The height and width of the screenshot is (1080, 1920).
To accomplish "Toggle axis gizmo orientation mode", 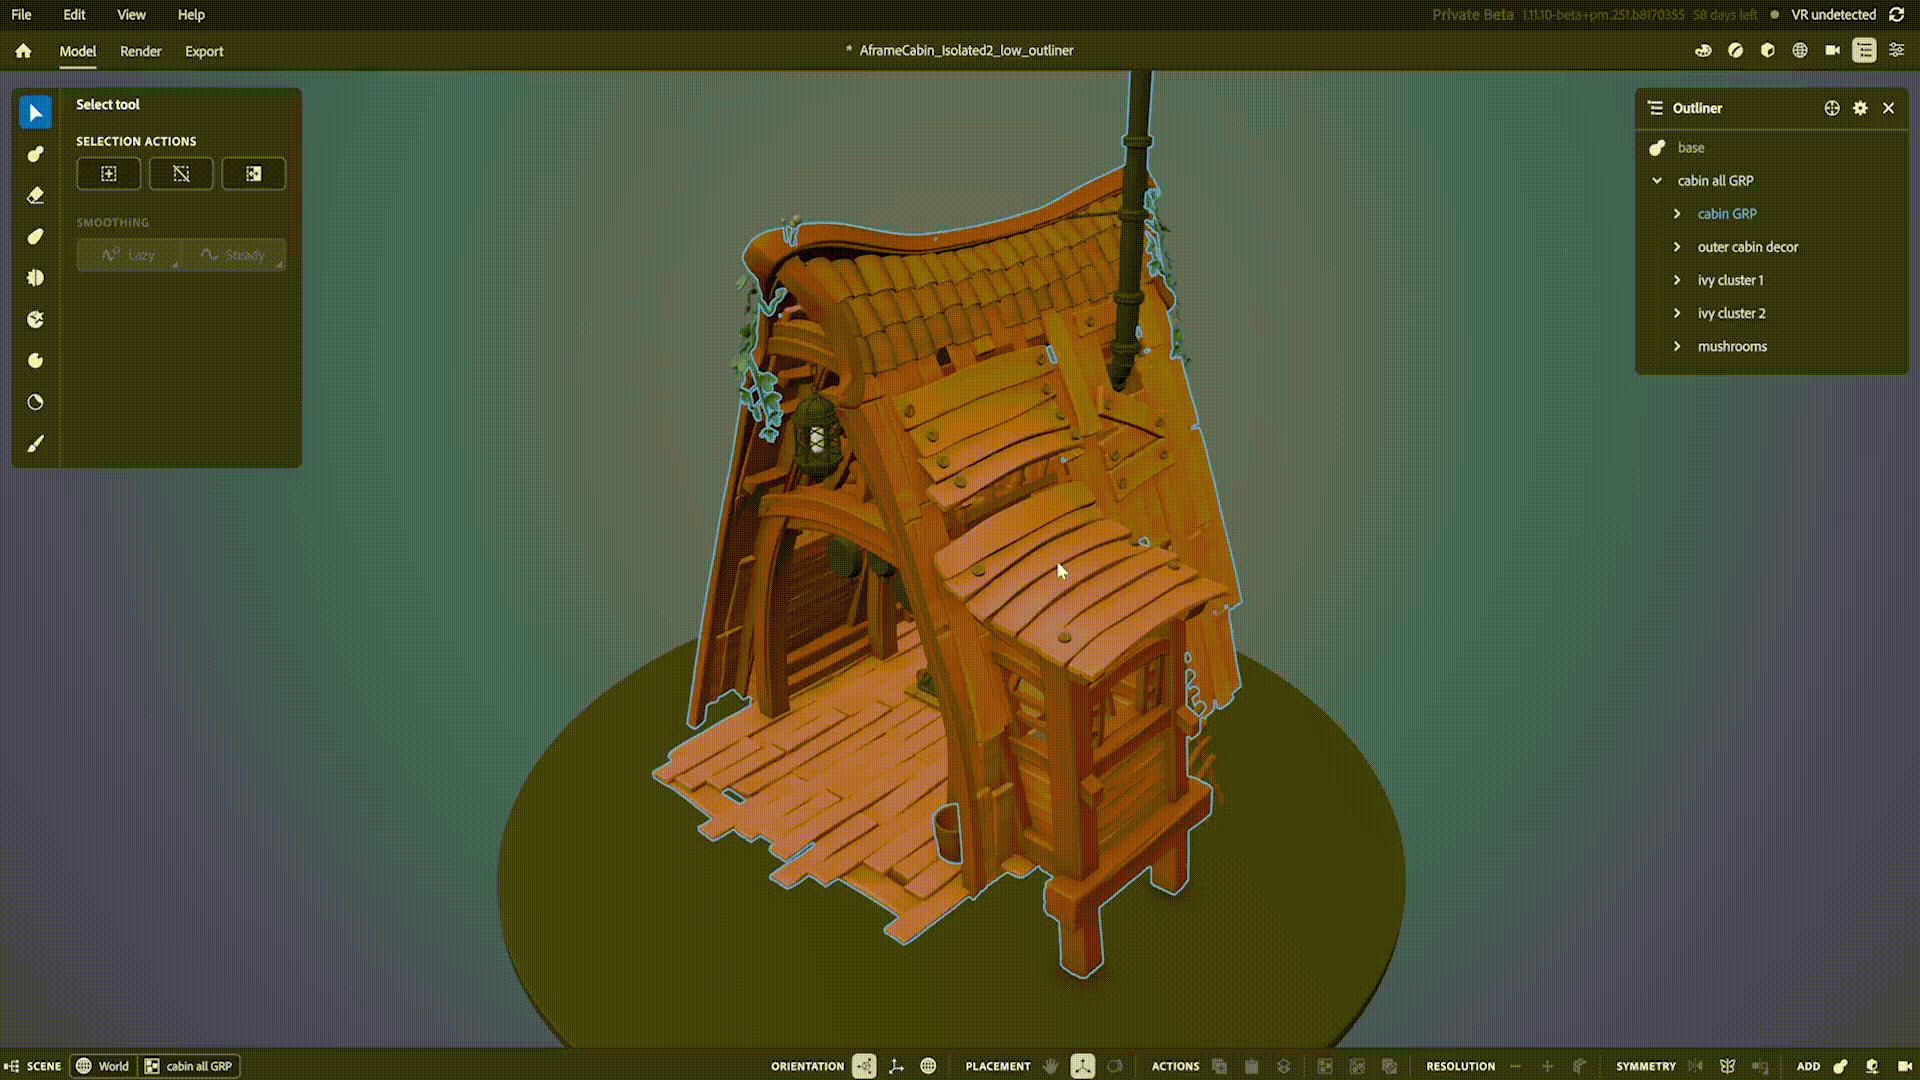I will pos(896,1066).
